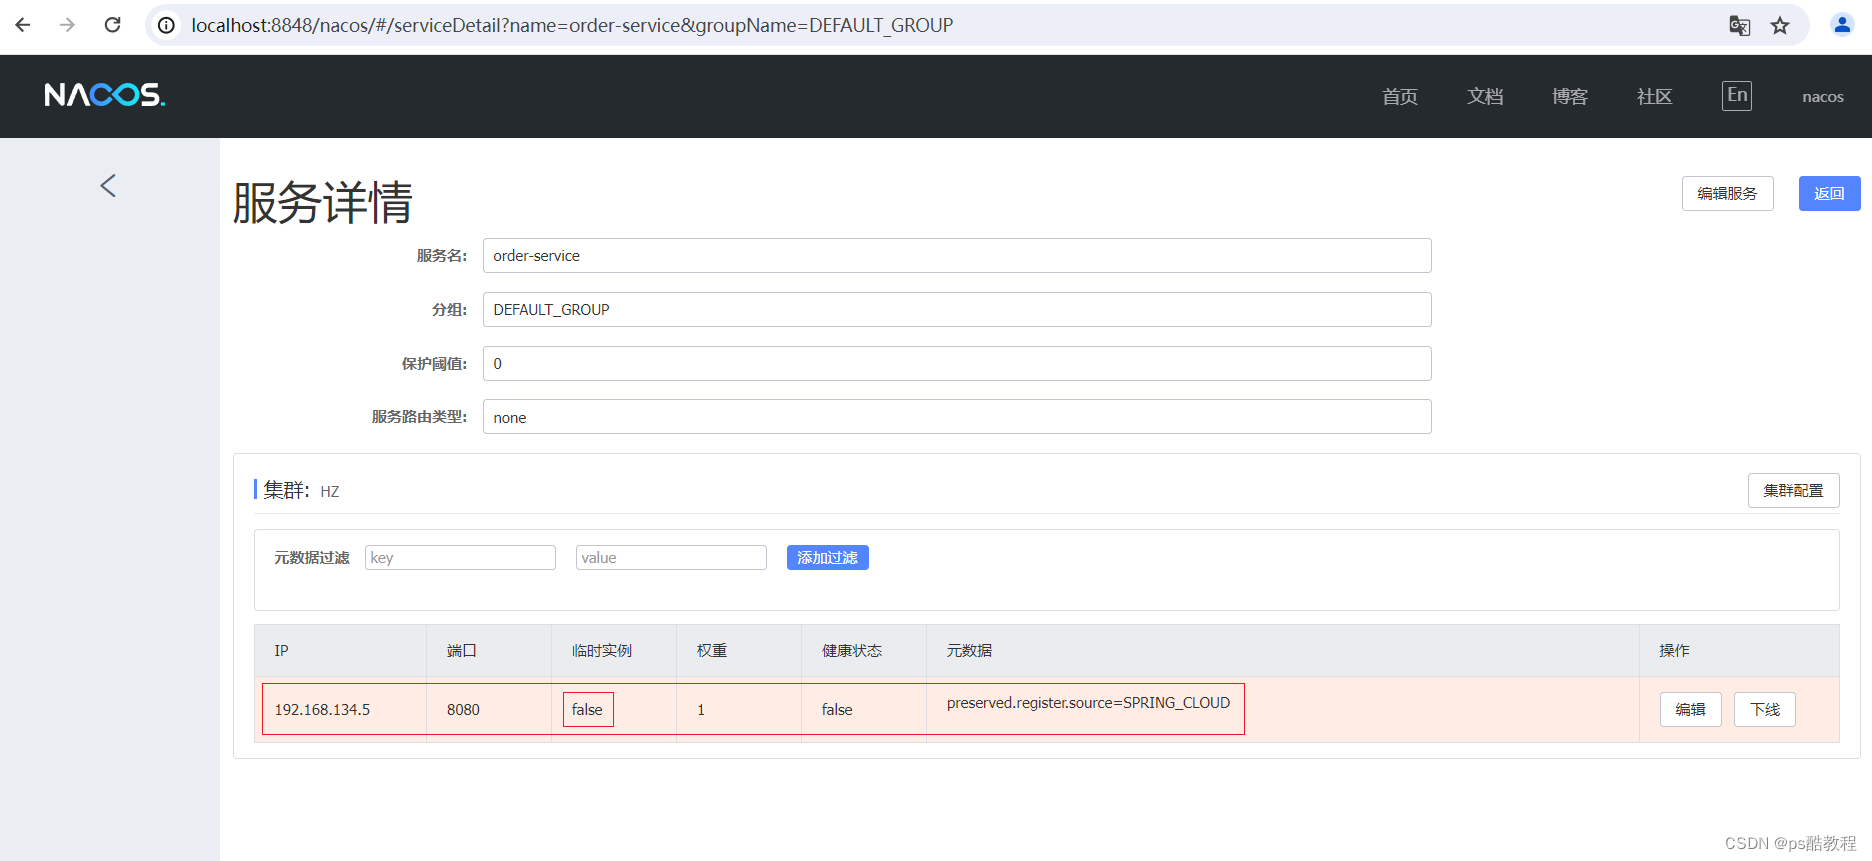Image resolution: width=1872 pixels, height=861 pixels.
Task: Open 集群配置 for cluster HZ
Action: click(x=1793, y=491)
